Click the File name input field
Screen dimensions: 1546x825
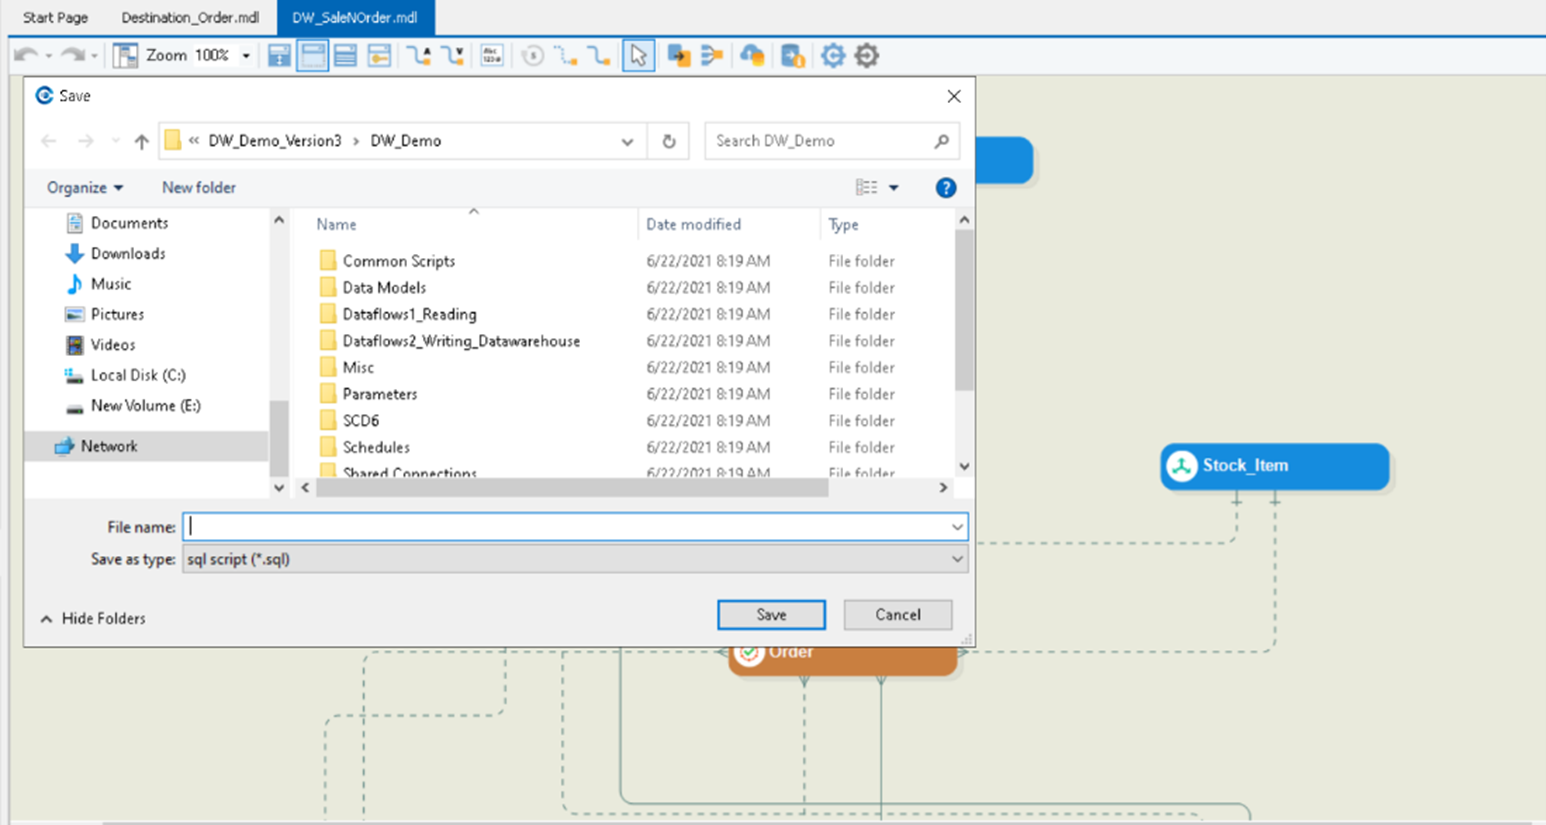point(565,527)
